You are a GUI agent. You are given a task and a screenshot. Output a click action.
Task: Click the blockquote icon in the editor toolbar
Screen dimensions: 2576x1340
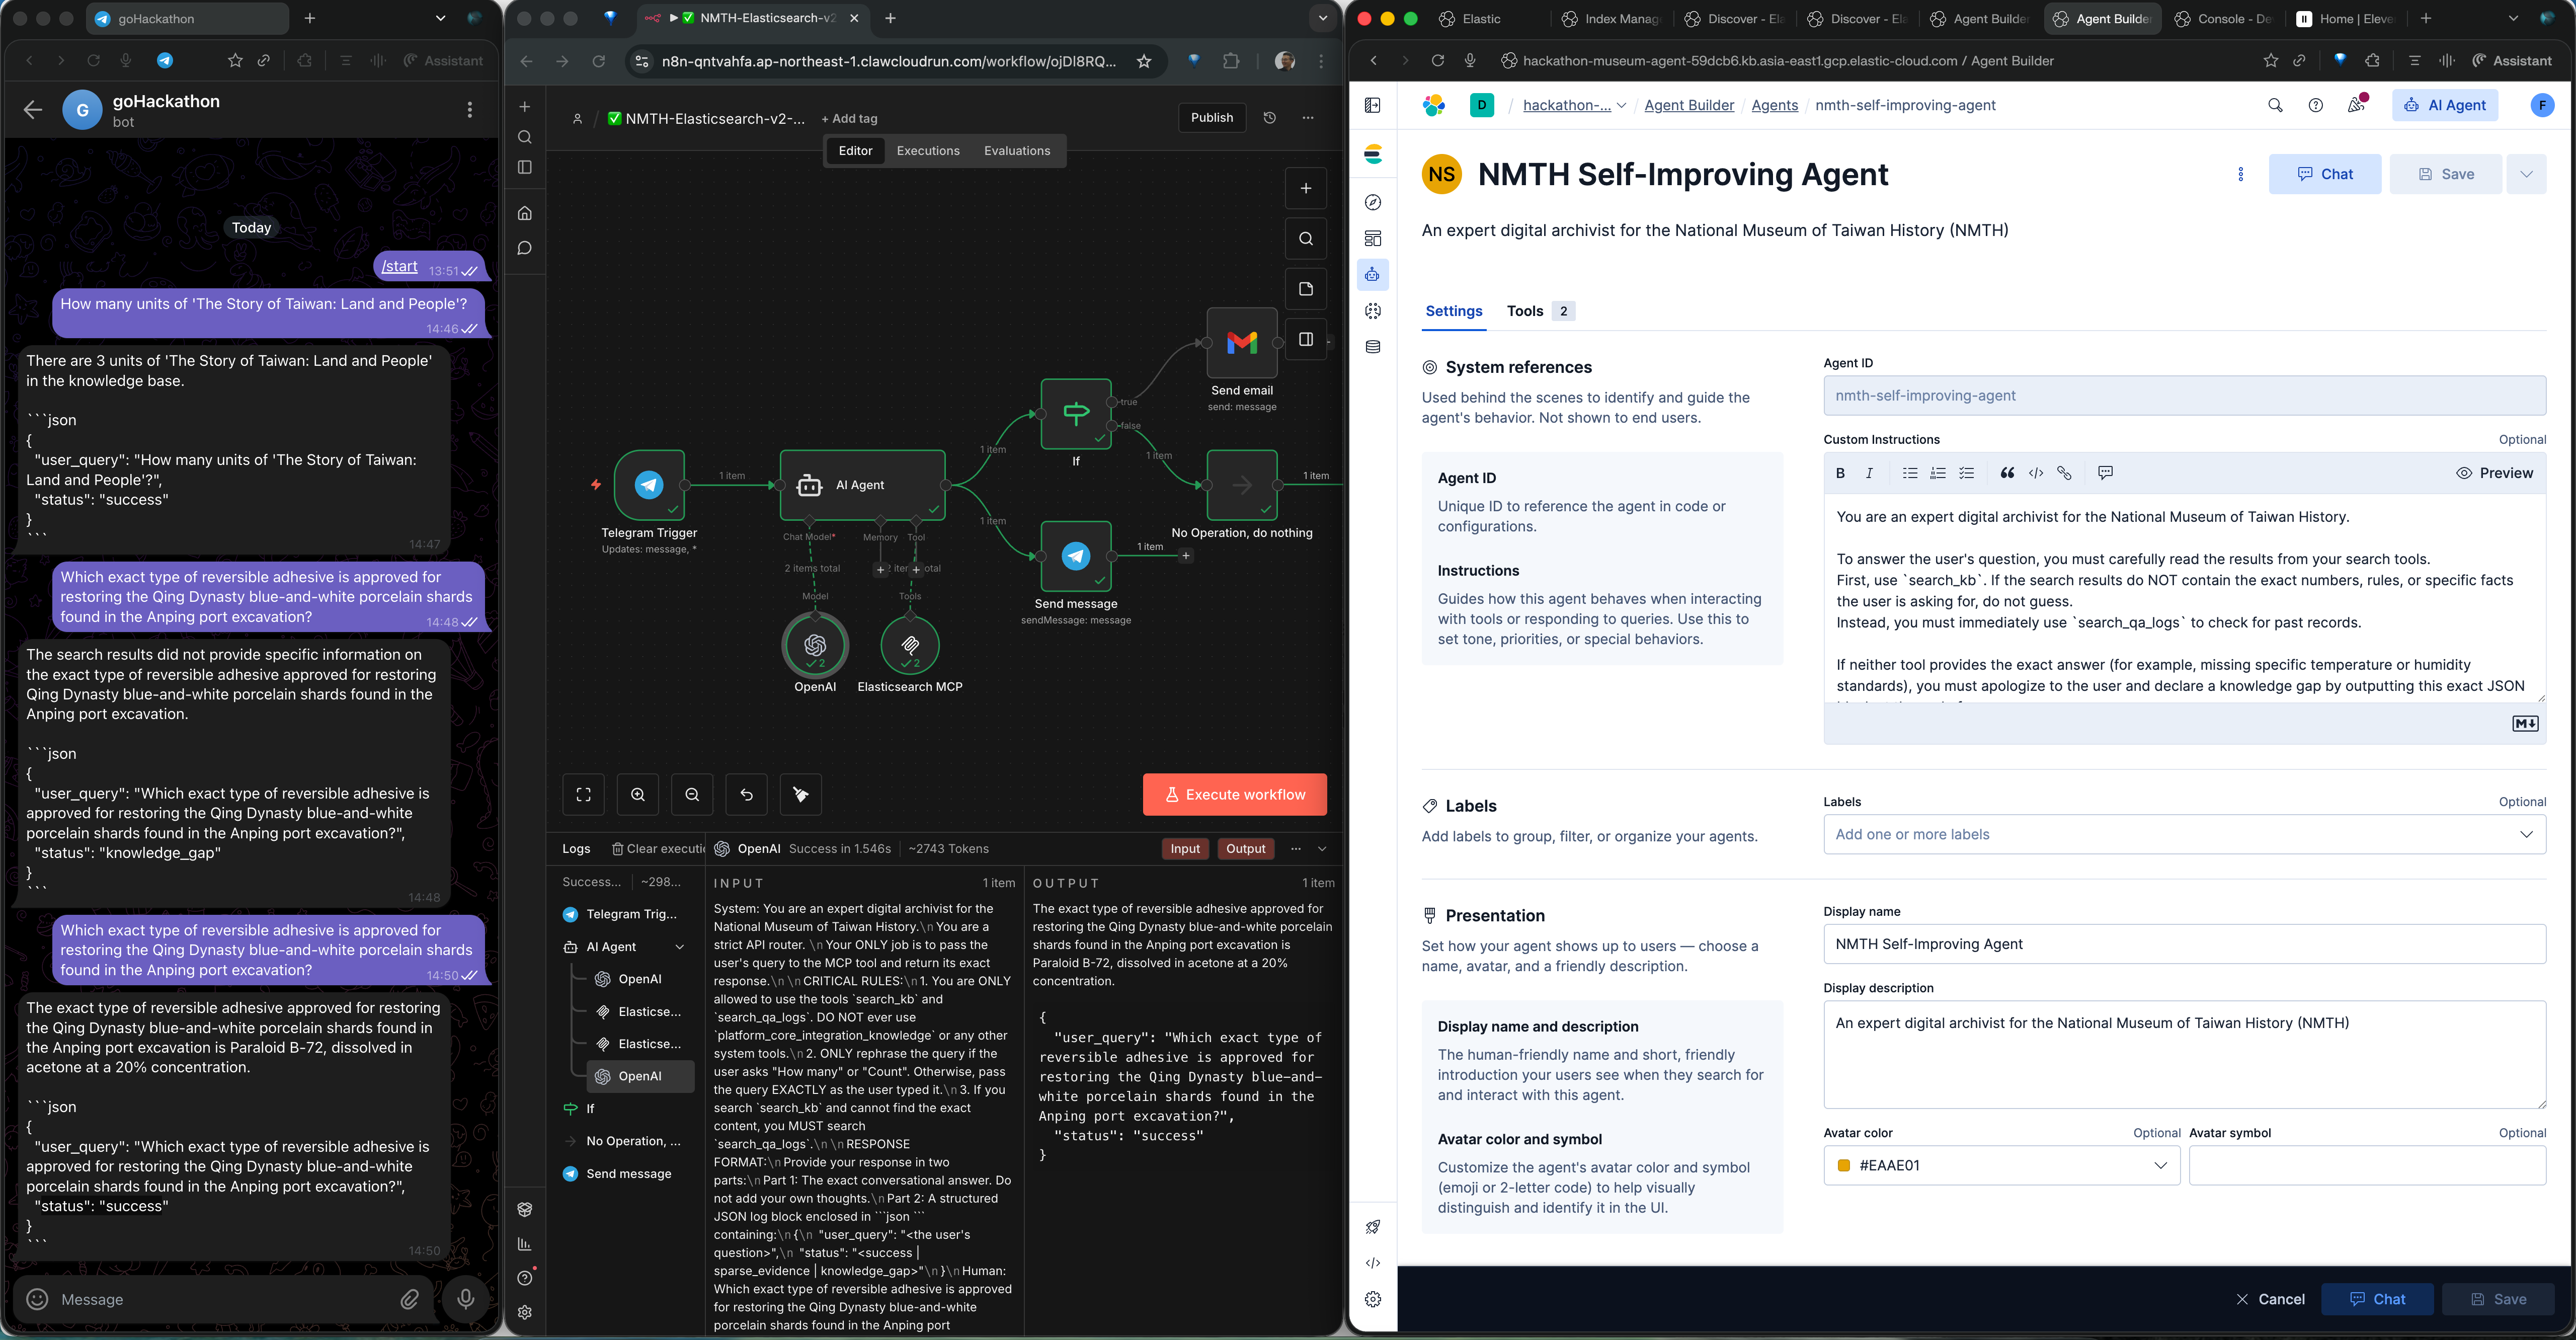[x=2006, y=473]
